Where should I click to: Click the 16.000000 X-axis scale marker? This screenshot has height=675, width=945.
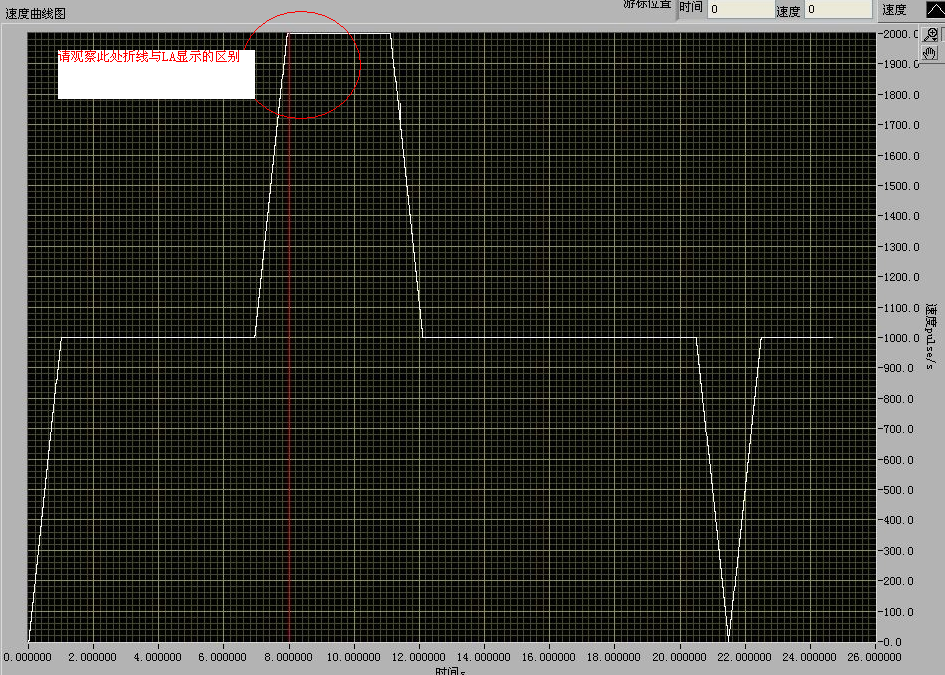548,657
